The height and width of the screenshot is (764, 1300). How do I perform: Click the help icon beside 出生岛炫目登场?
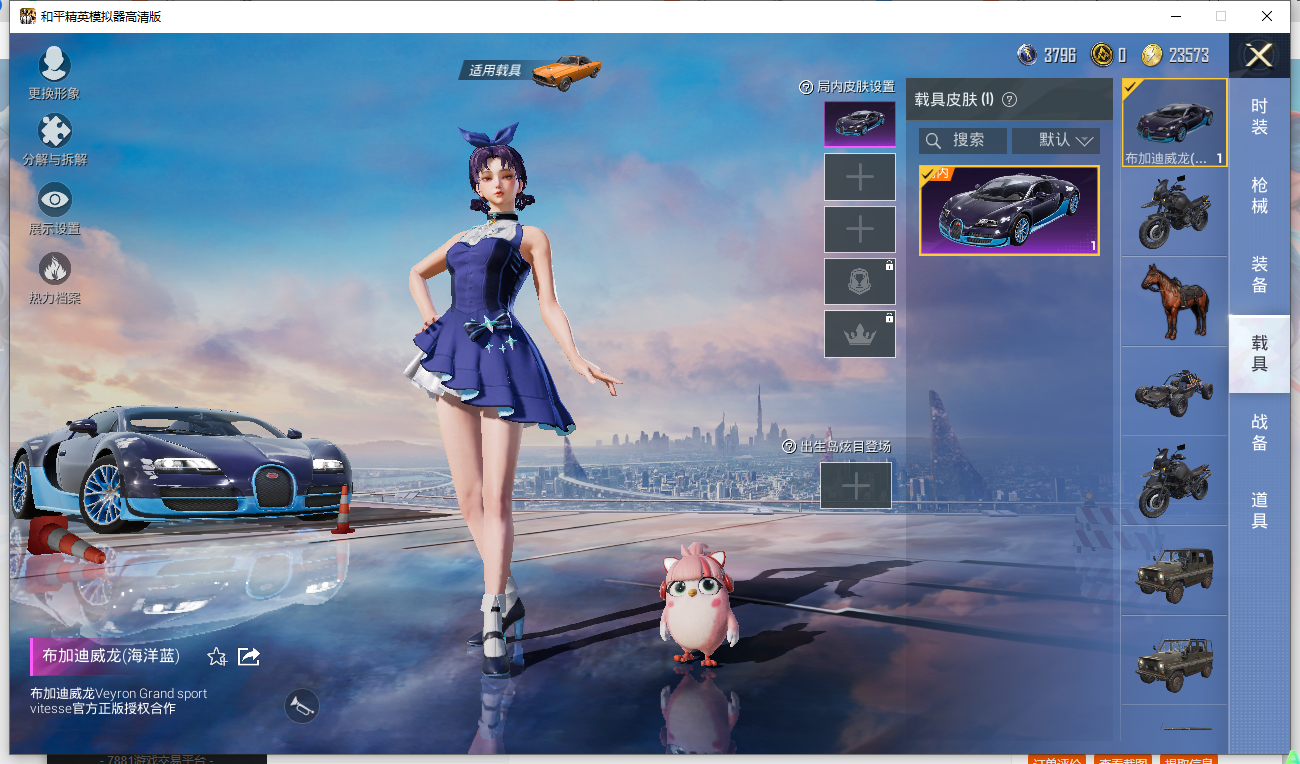[x=789, y=447]
